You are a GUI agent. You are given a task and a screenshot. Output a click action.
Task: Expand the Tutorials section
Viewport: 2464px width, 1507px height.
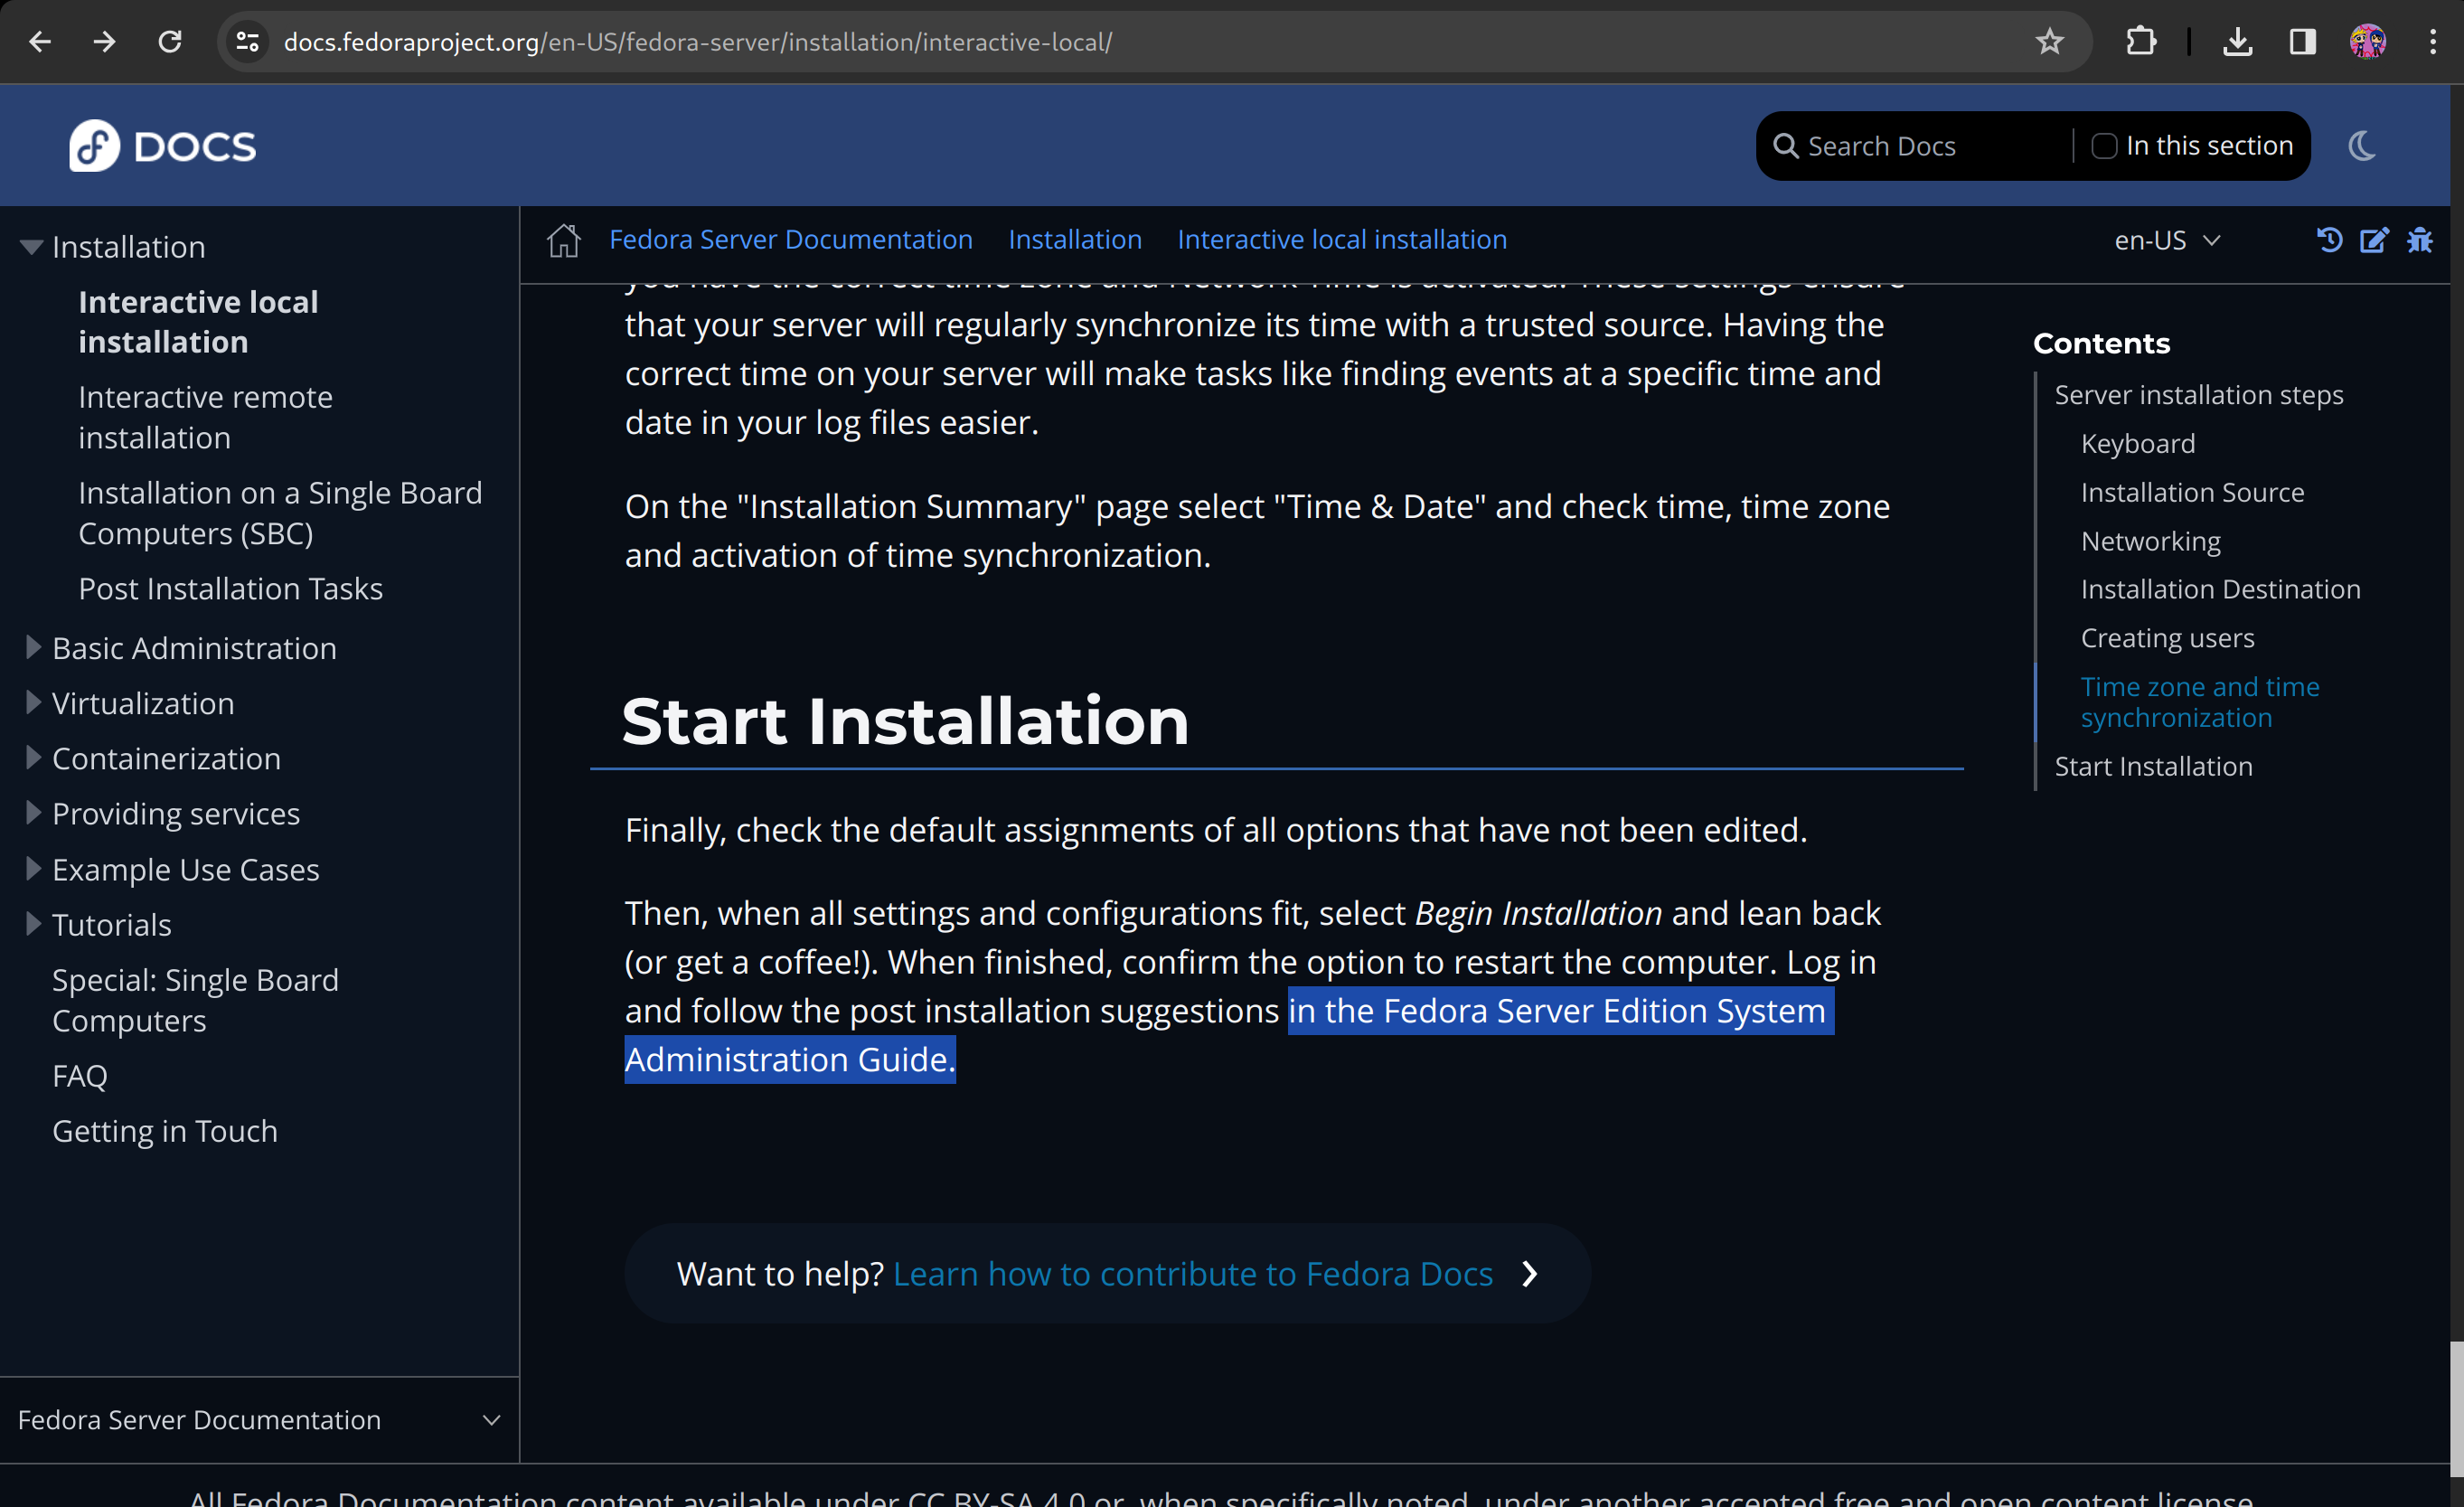click(33, 924)
